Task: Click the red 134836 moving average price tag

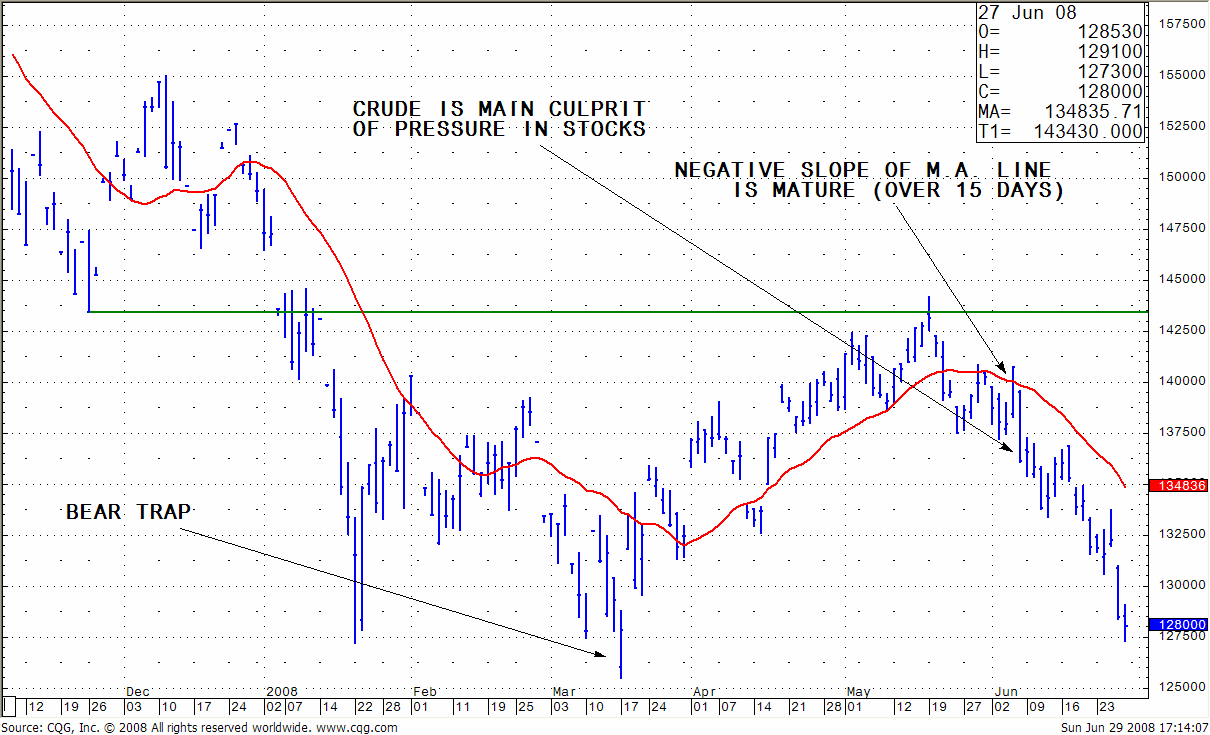Action: pyautogui.click(x=1181, y=486)
